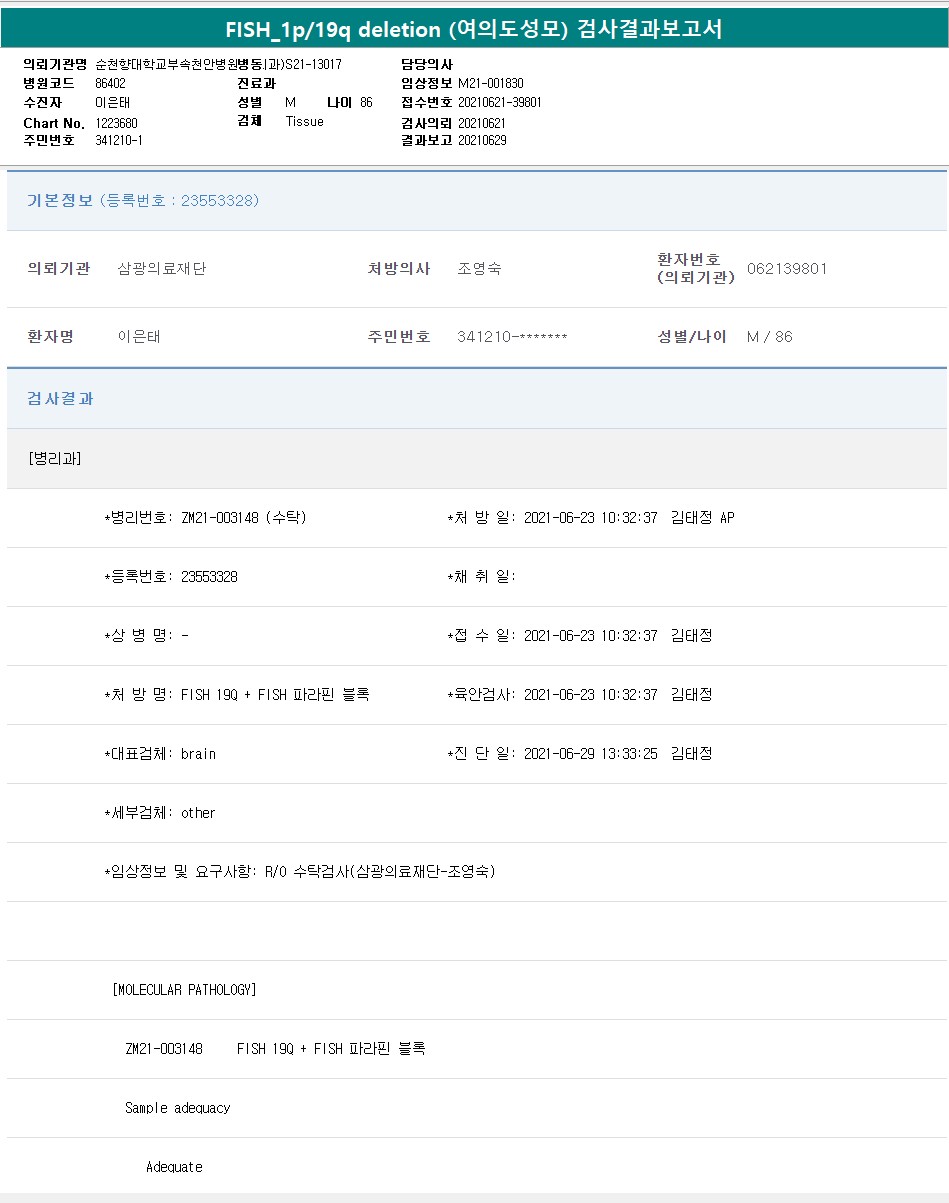This screenshot has height=1203, width=949.
Task: Click representative specimen line '*대표검체: brain'
Action: (160, 754)
